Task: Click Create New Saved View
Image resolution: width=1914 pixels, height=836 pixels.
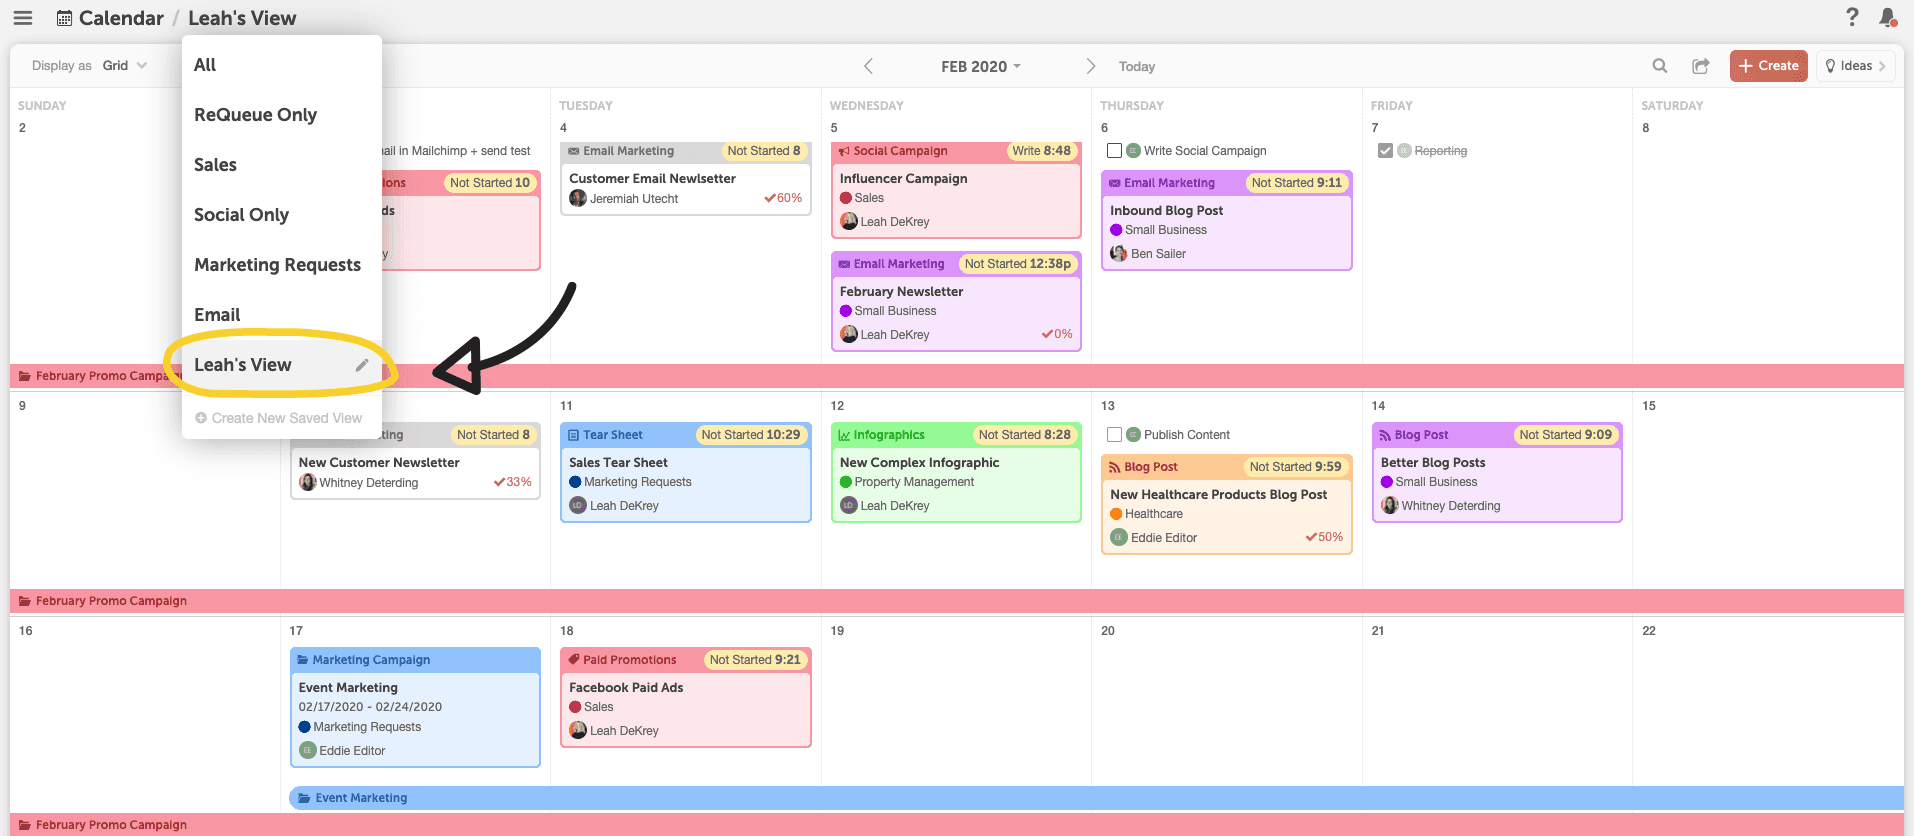Action: (x=279, y=418)
